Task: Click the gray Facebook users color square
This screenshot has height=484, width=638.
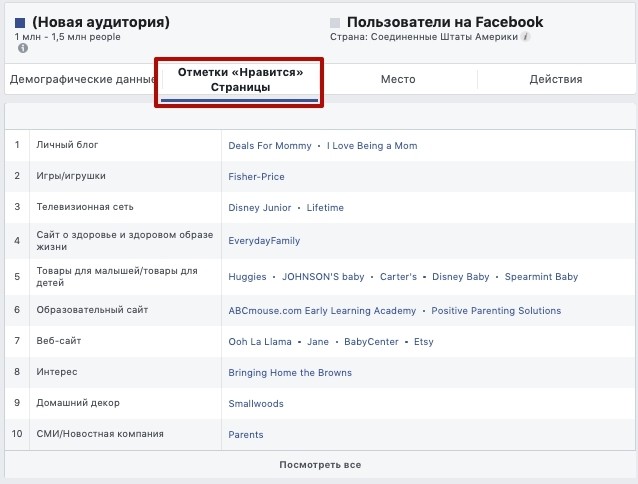Action: [335, 23]
